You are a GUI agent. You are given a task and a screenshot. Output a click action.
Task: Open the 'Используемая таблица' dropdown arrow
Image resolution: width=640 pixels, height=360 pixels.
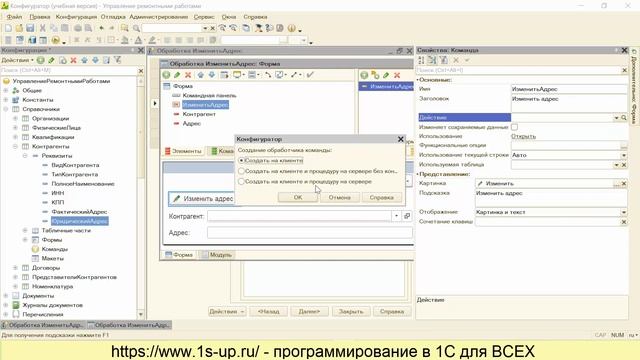coord(616,165)
